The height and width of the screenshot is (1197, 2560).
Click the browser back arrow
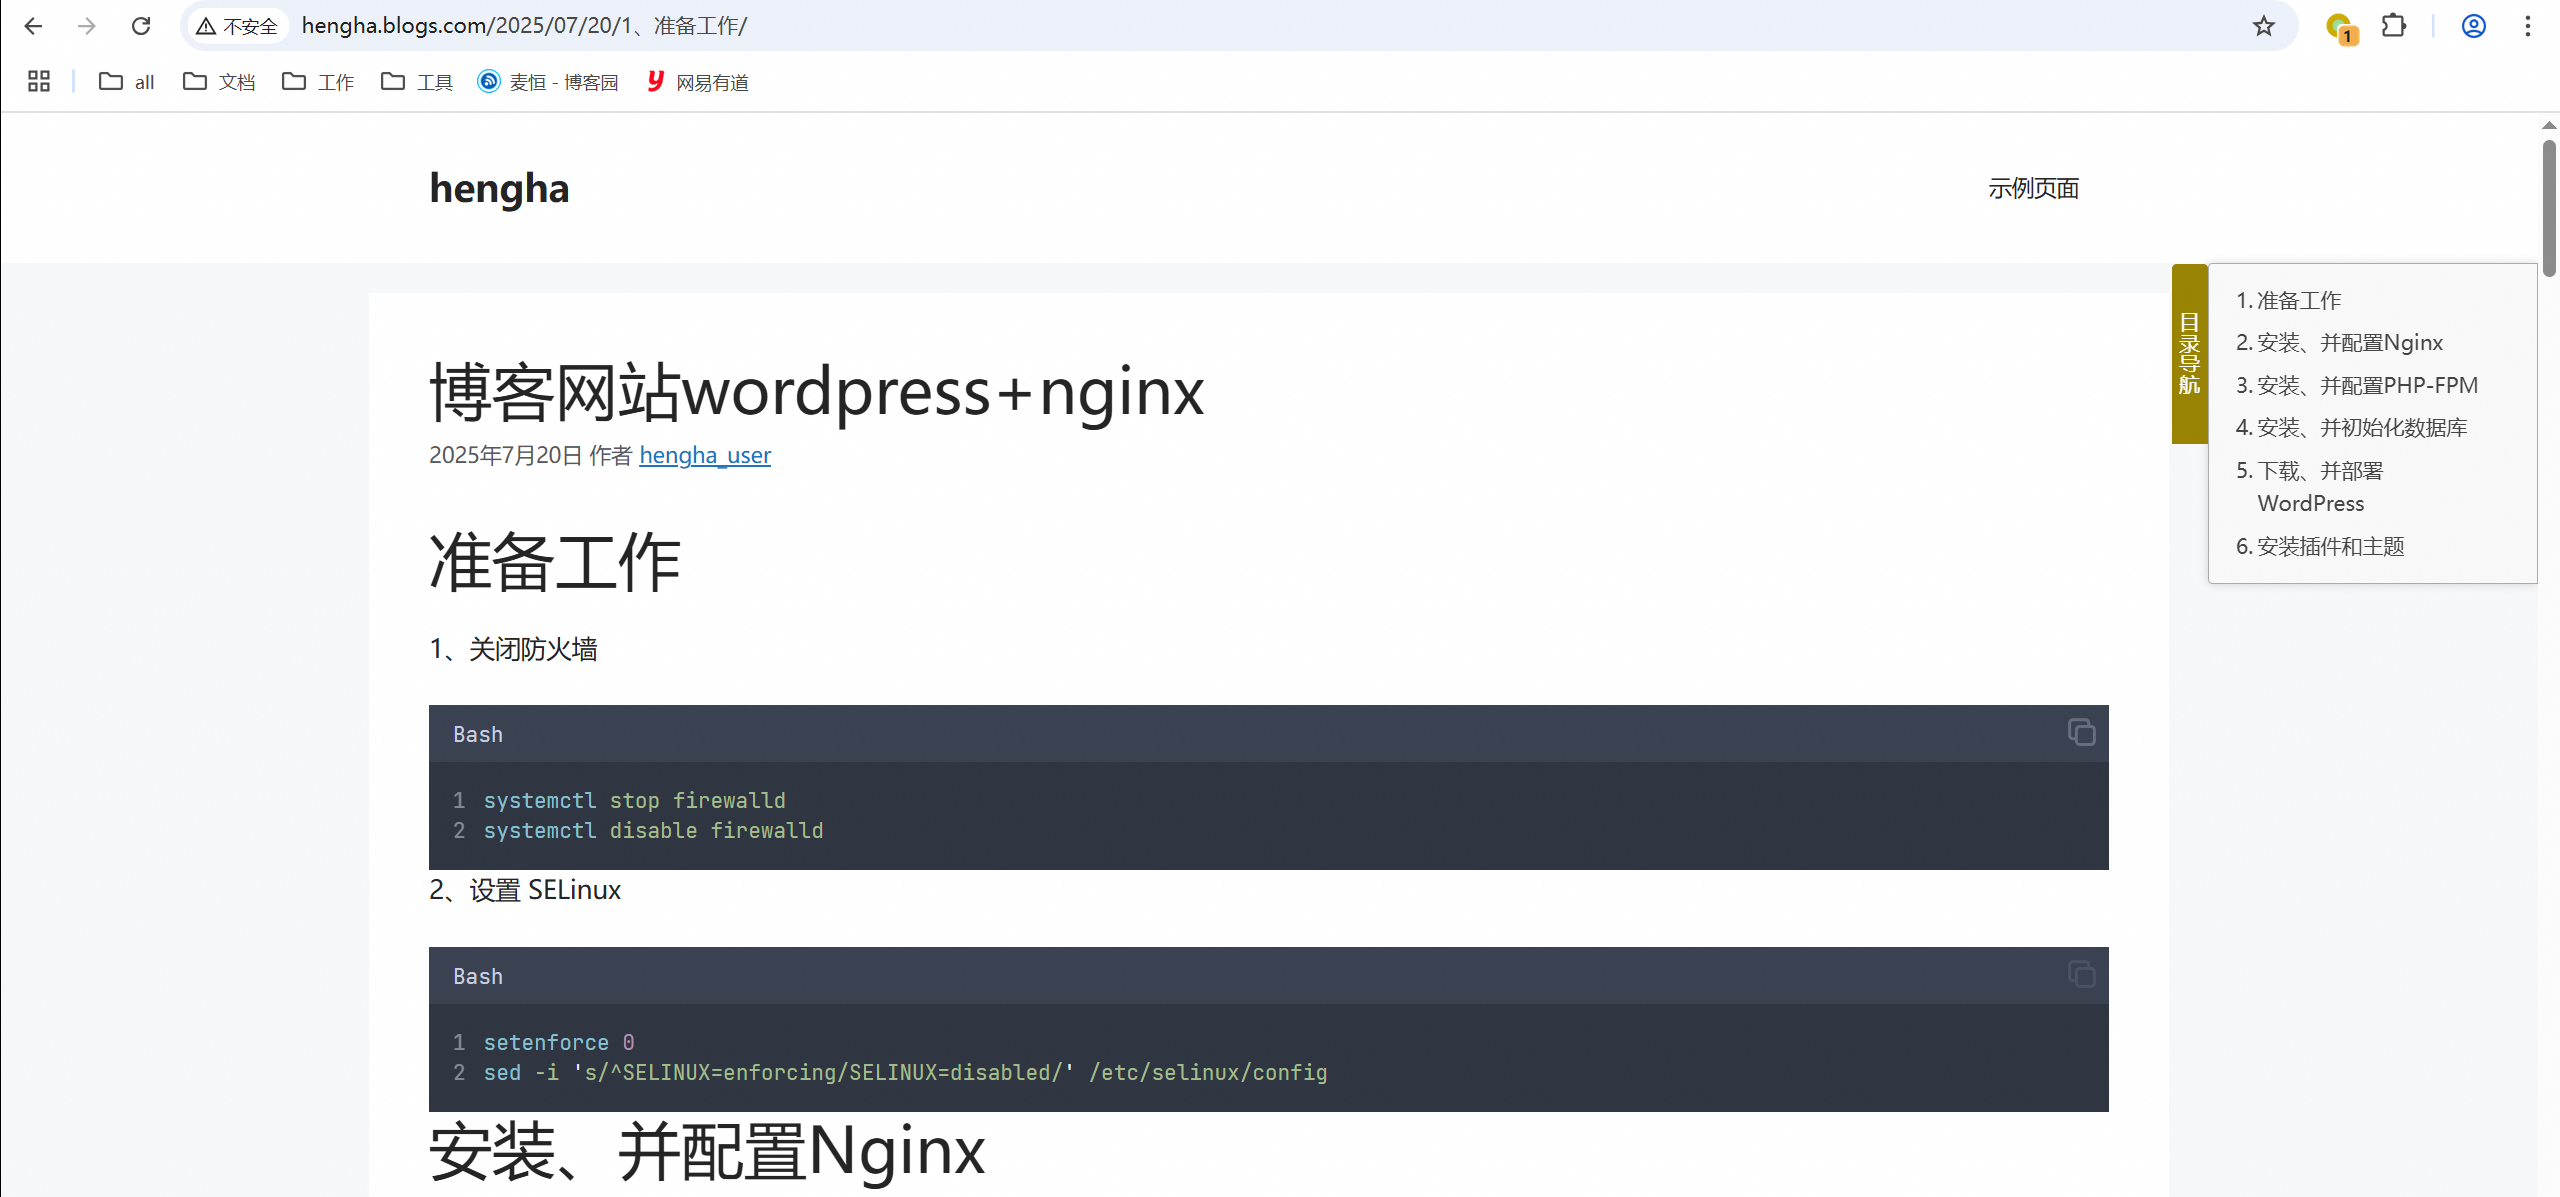click(x=33, y=26)
